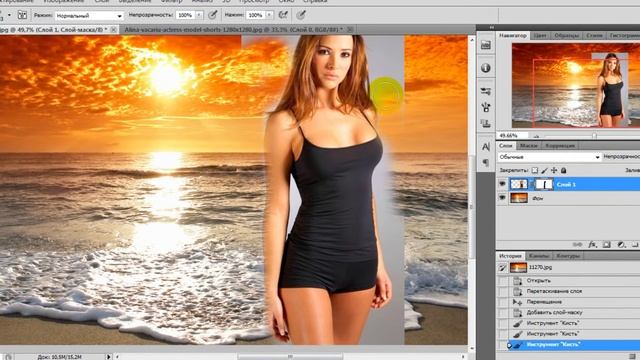This screenshot has width=640, height=360.
Task: Click the Фон layer name
Action: [538, 198]
